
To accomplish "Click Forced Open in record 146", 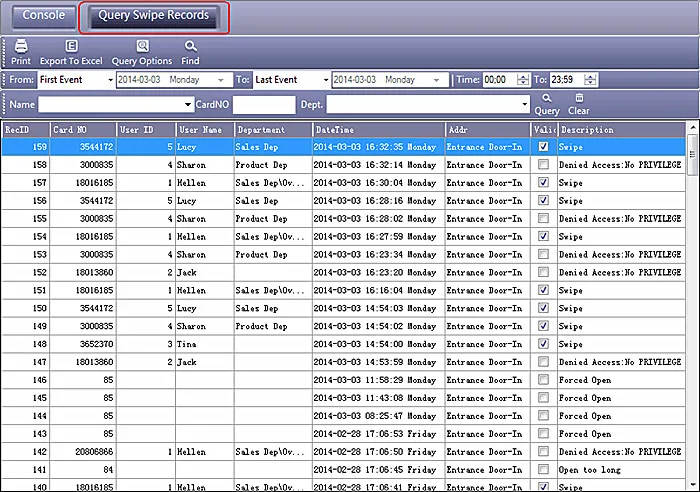I will click(585, 380).
